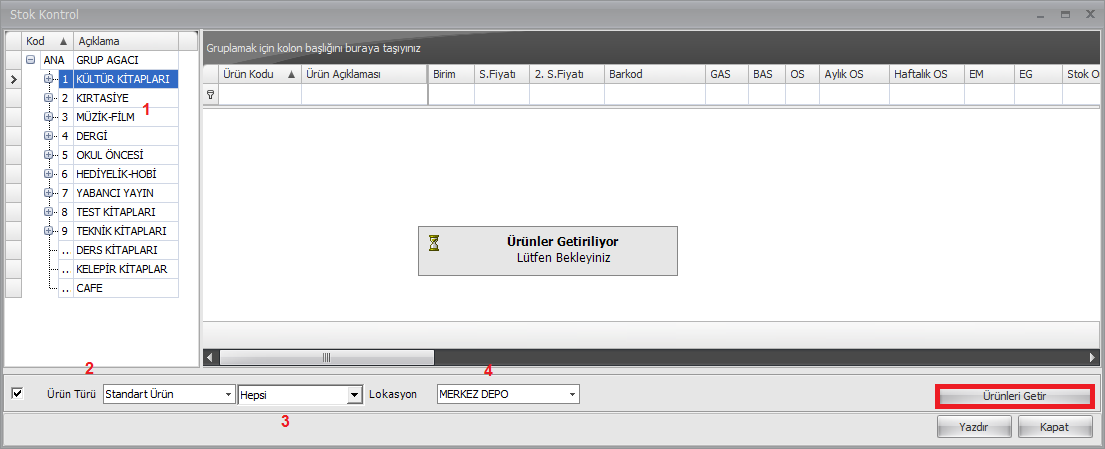Expand the KIRTASİYE tree node
Image resolution: width=1105 pixels, height=449 pixels.
pos(48,98)
